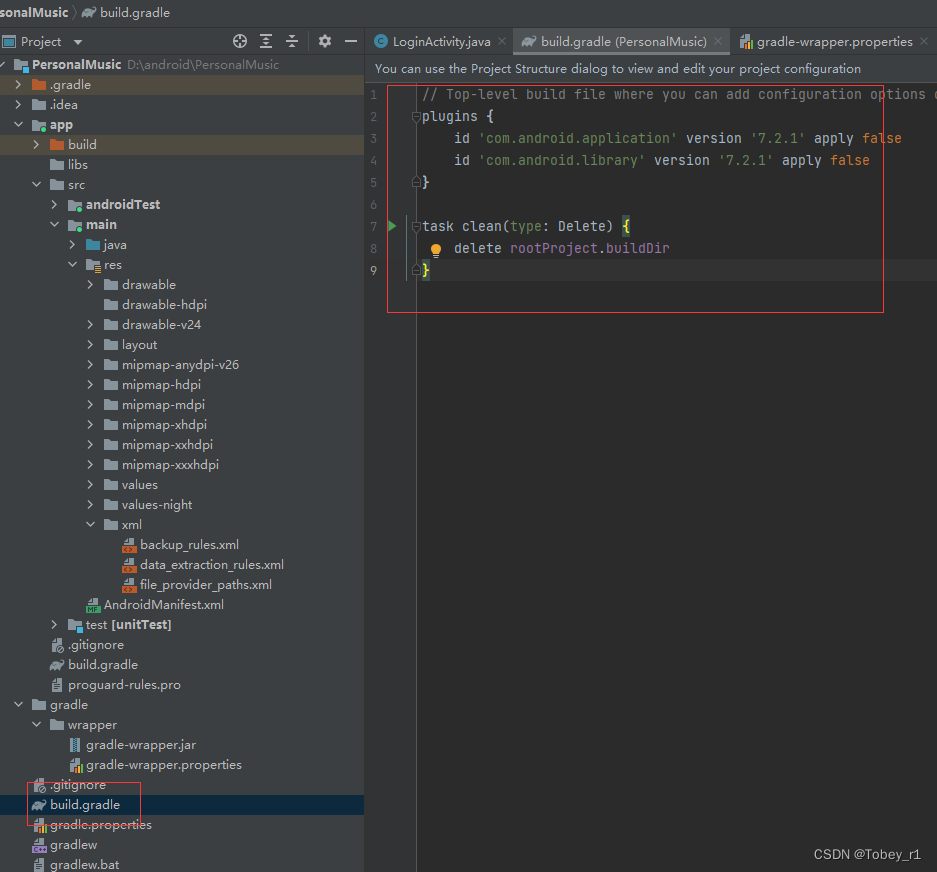
Task: Select the PersonalMusic project root
Action: point(76,65)
